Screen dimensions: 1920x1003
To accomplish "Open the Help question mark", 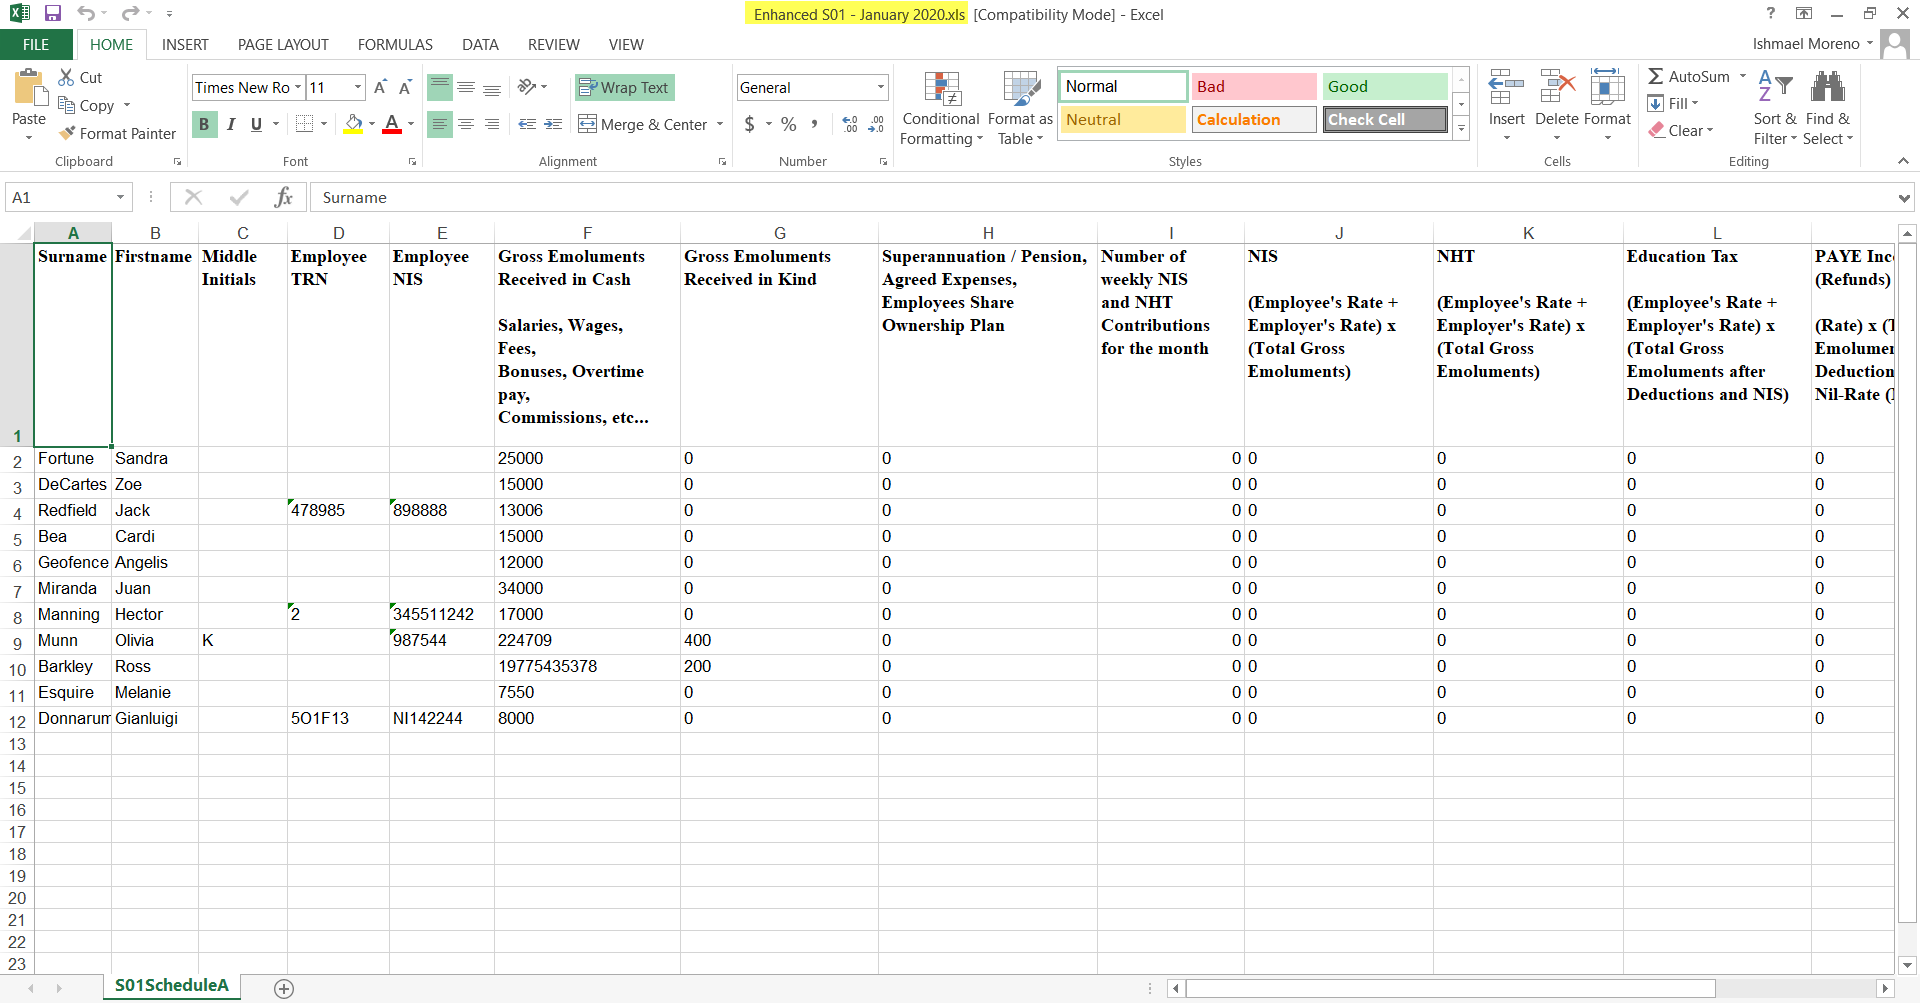I will [1771, 13].
